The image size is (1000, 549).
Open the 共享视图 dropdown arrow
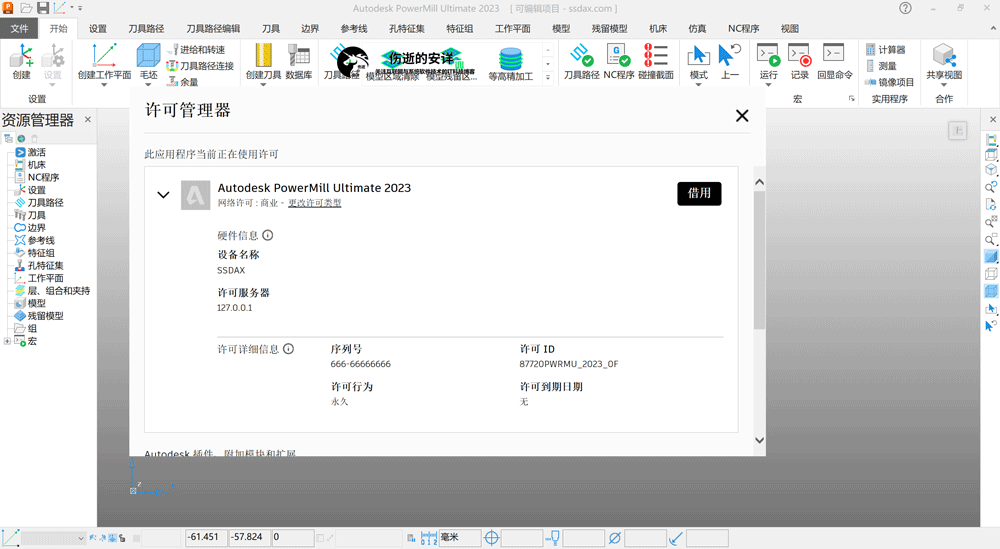coord(944,85)
